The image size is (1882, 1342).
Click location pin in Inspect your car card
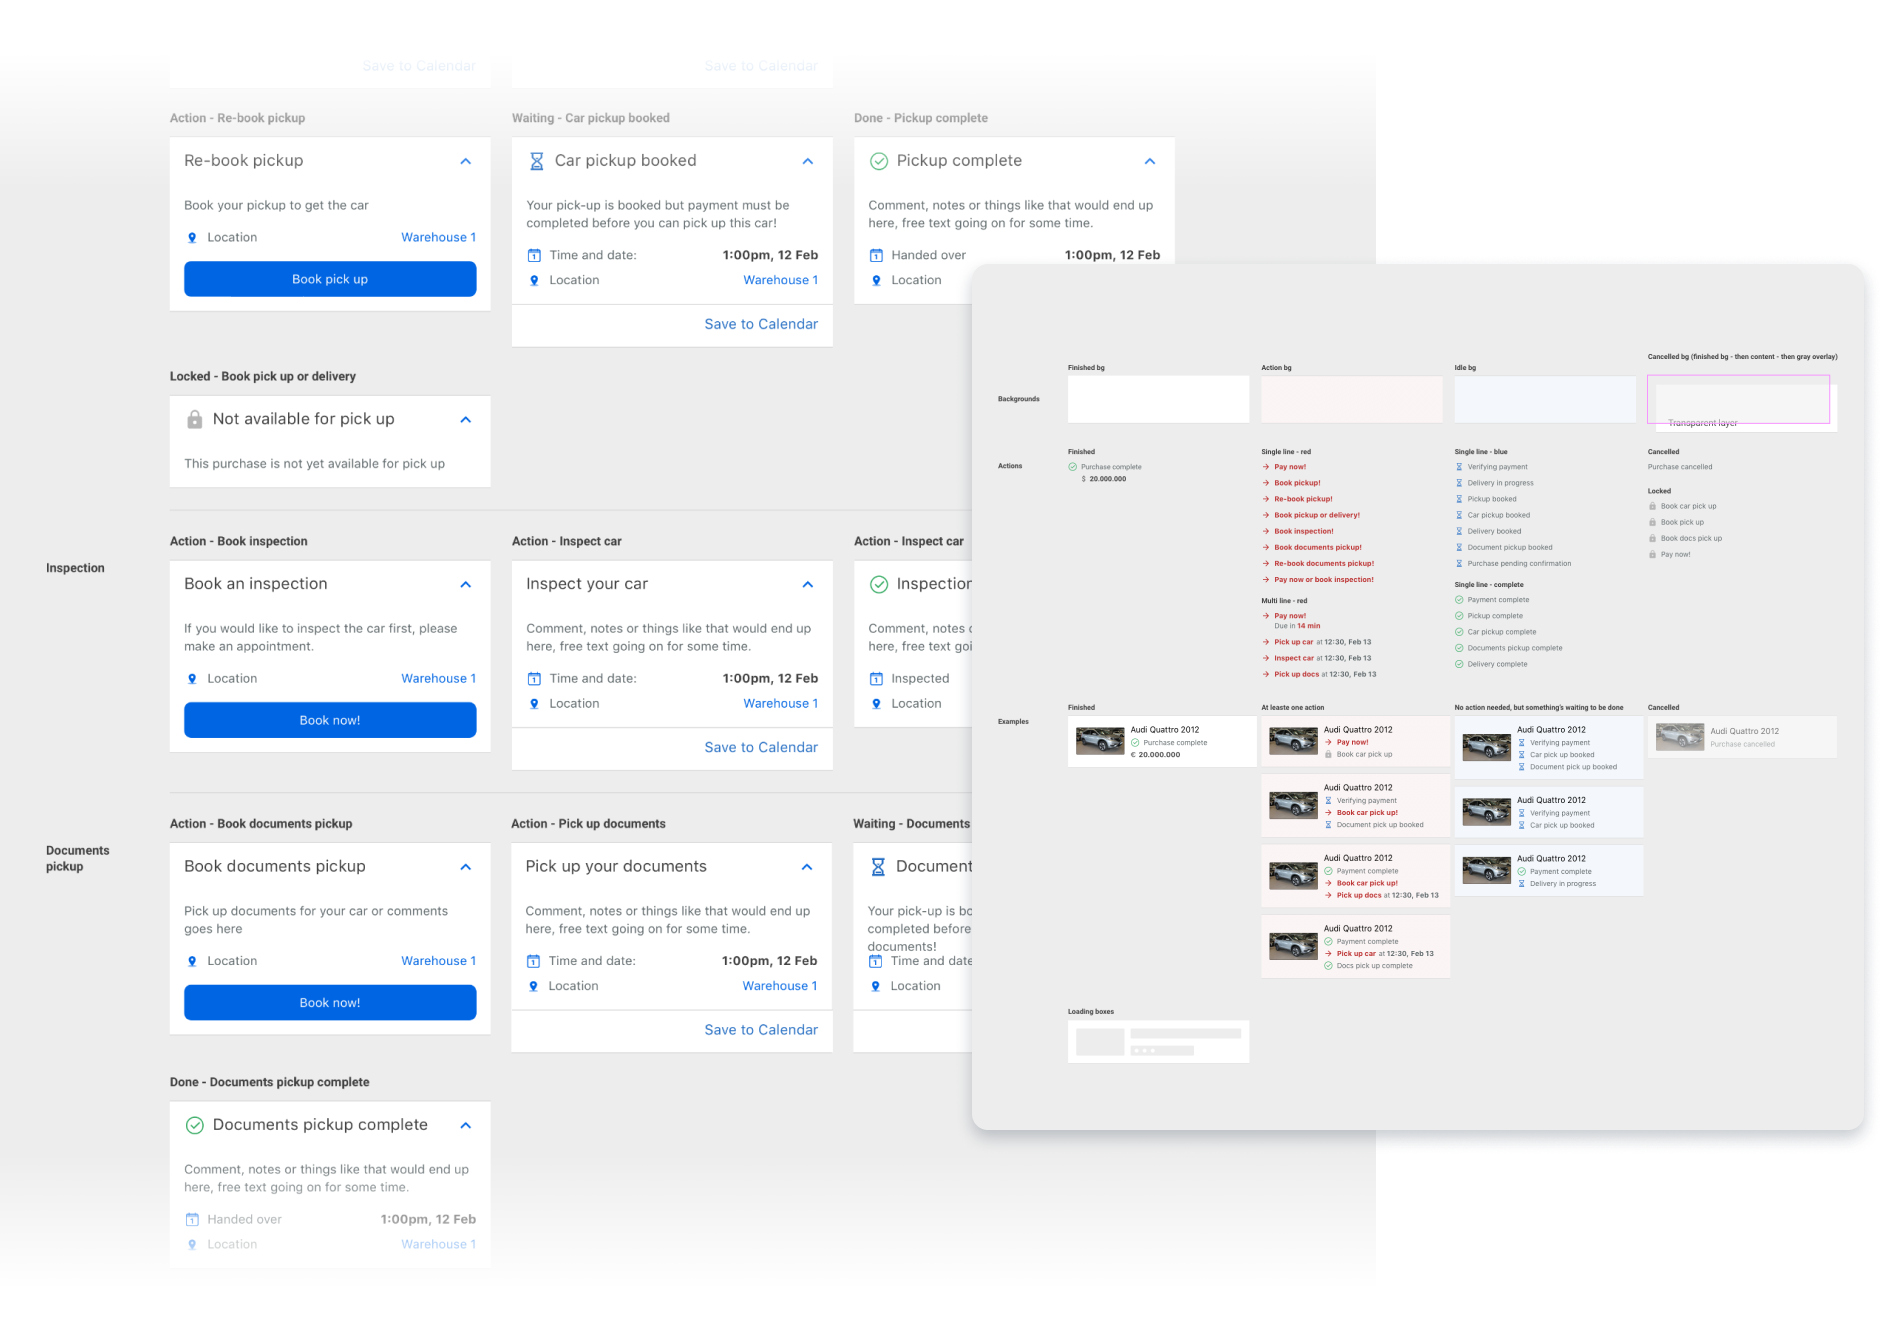(x=534, y=704)
